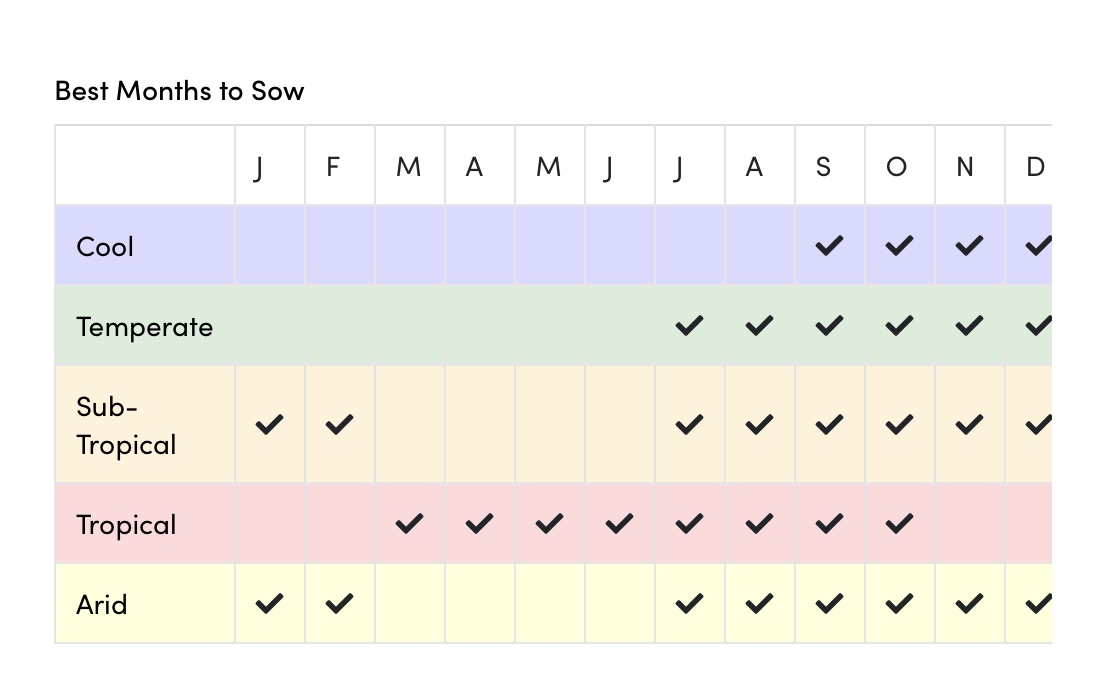Click Sub-Tropical row February checkmark
Image resolution: width=1119 pixels, height=682 pixels.
[339, 425]
